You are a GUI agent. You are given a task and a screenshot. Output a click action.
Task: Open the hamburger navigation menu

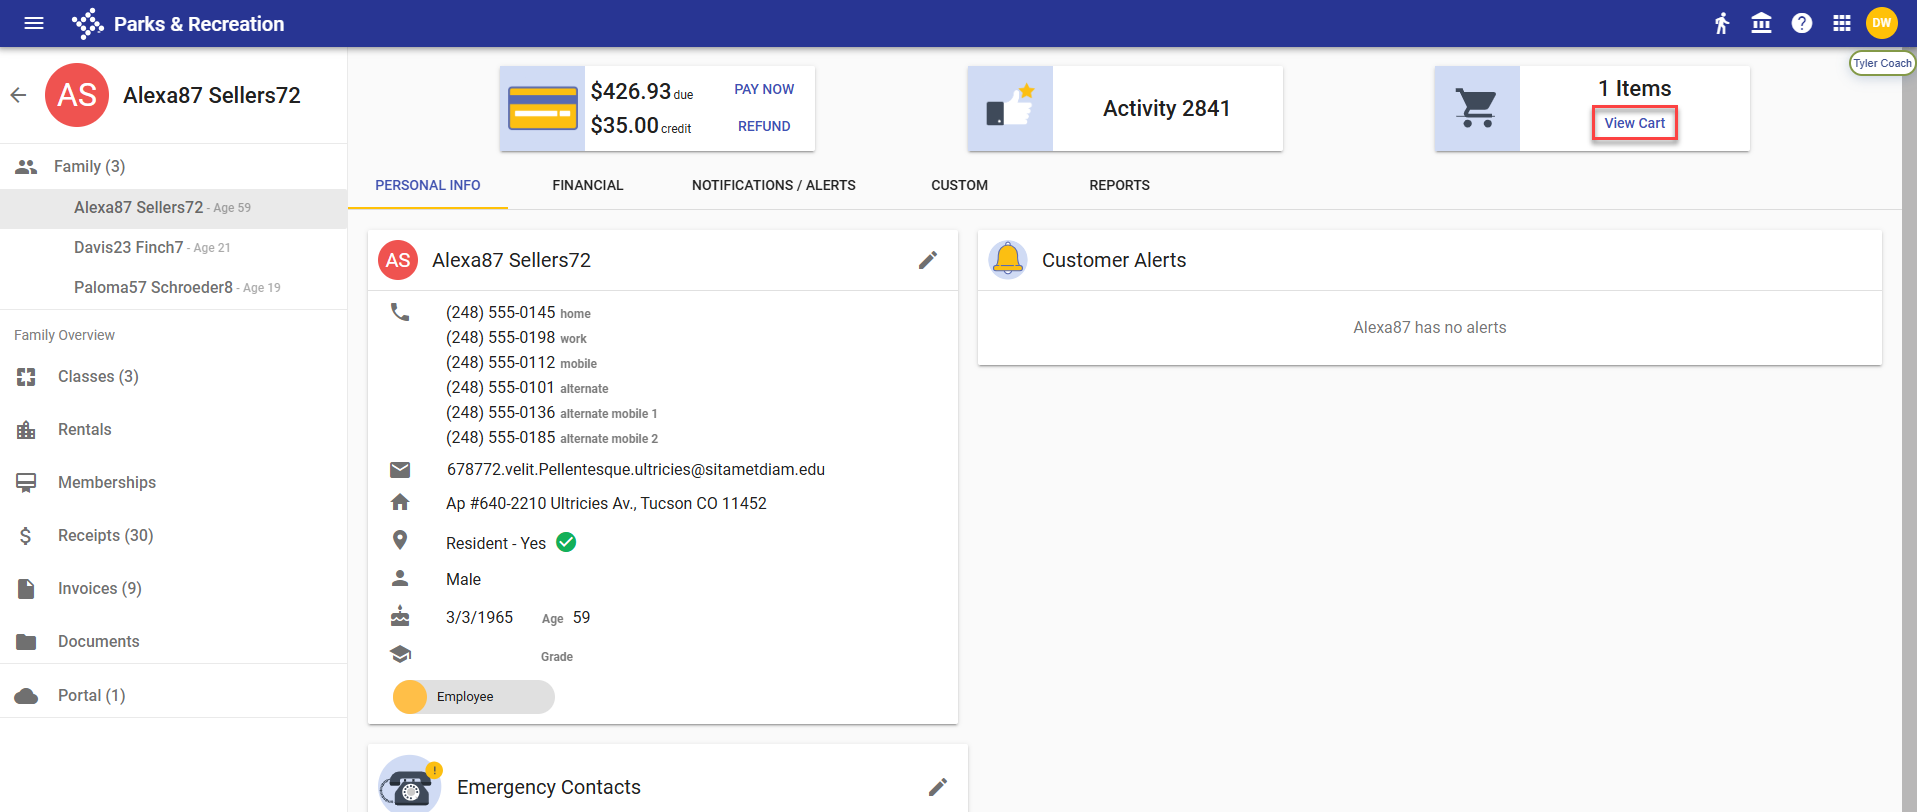[34, 23]
